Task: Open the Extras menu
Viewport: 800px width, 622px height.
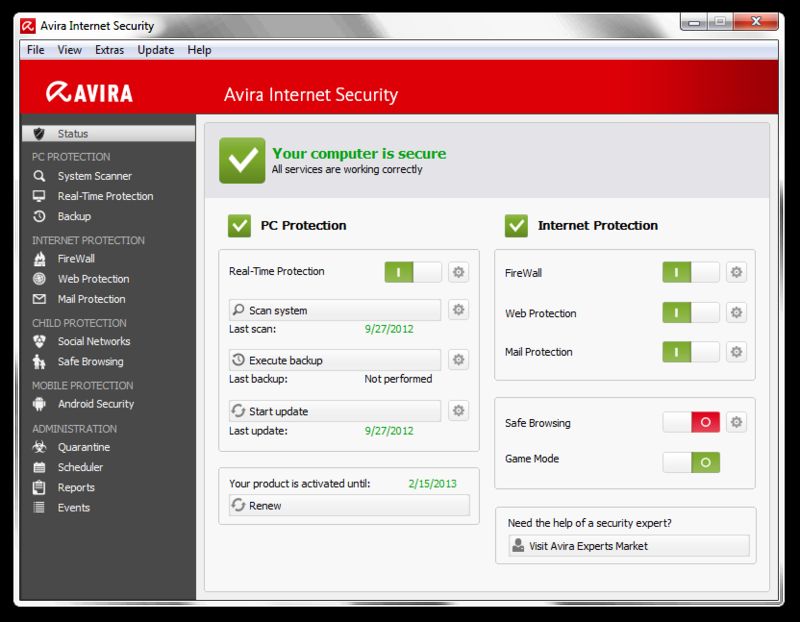Action: click(109, 50)
